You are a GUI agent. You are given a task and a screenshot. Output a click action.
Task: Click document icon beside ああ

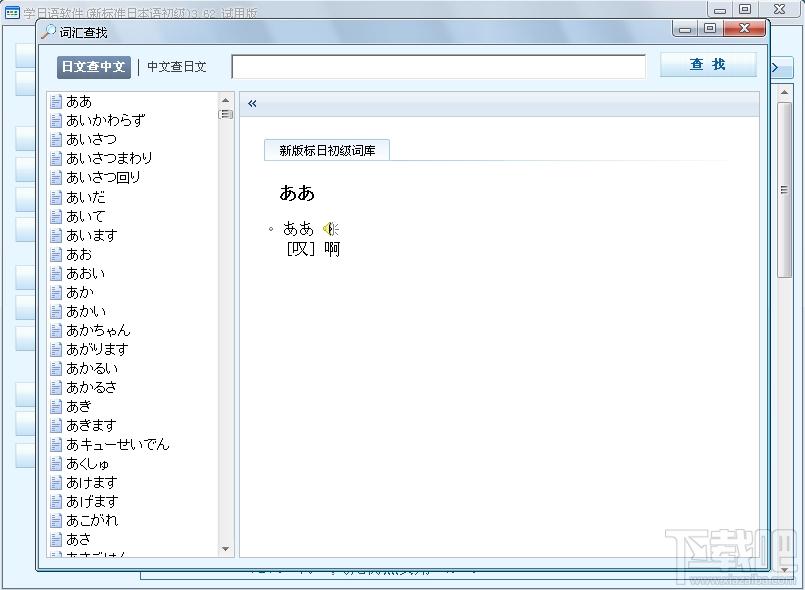[x=56, y=102]
